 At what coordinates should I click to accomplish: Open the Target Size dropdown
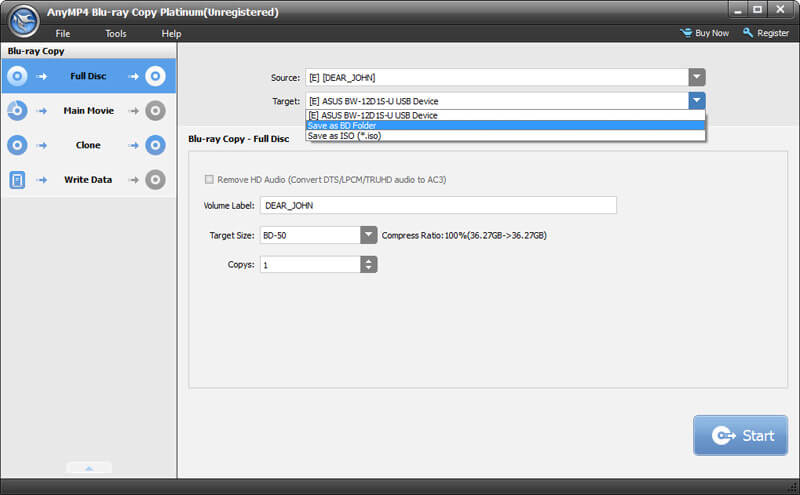click(368, 235)
